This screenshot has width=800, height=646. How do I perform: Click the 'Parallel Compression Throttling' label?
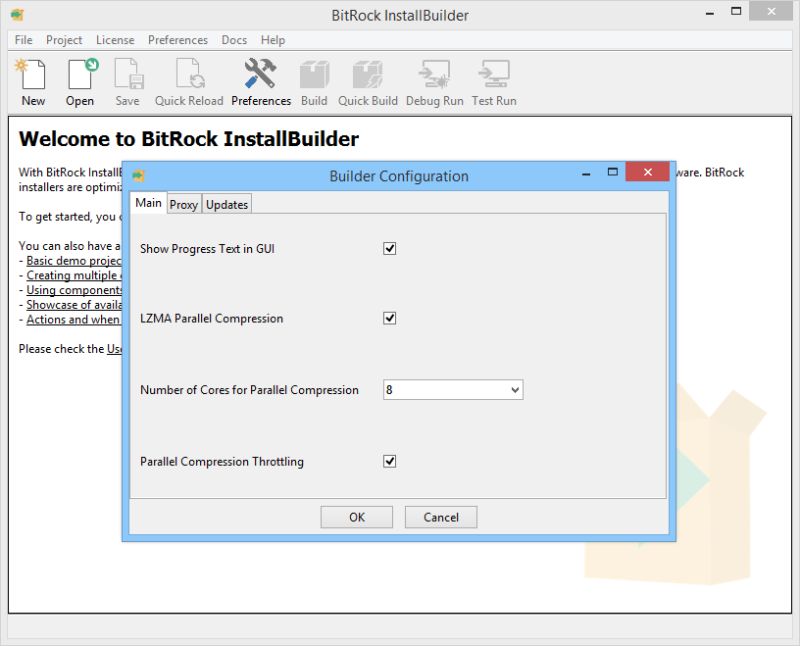[221, 461]
